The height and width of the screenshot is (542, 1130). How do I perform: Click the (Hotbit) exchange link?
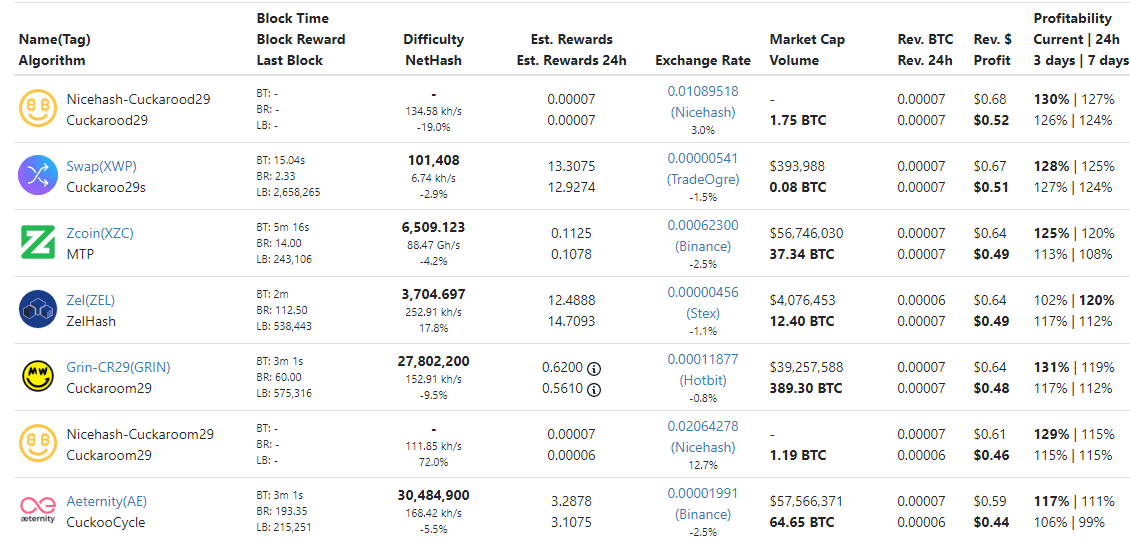(703, 380)
